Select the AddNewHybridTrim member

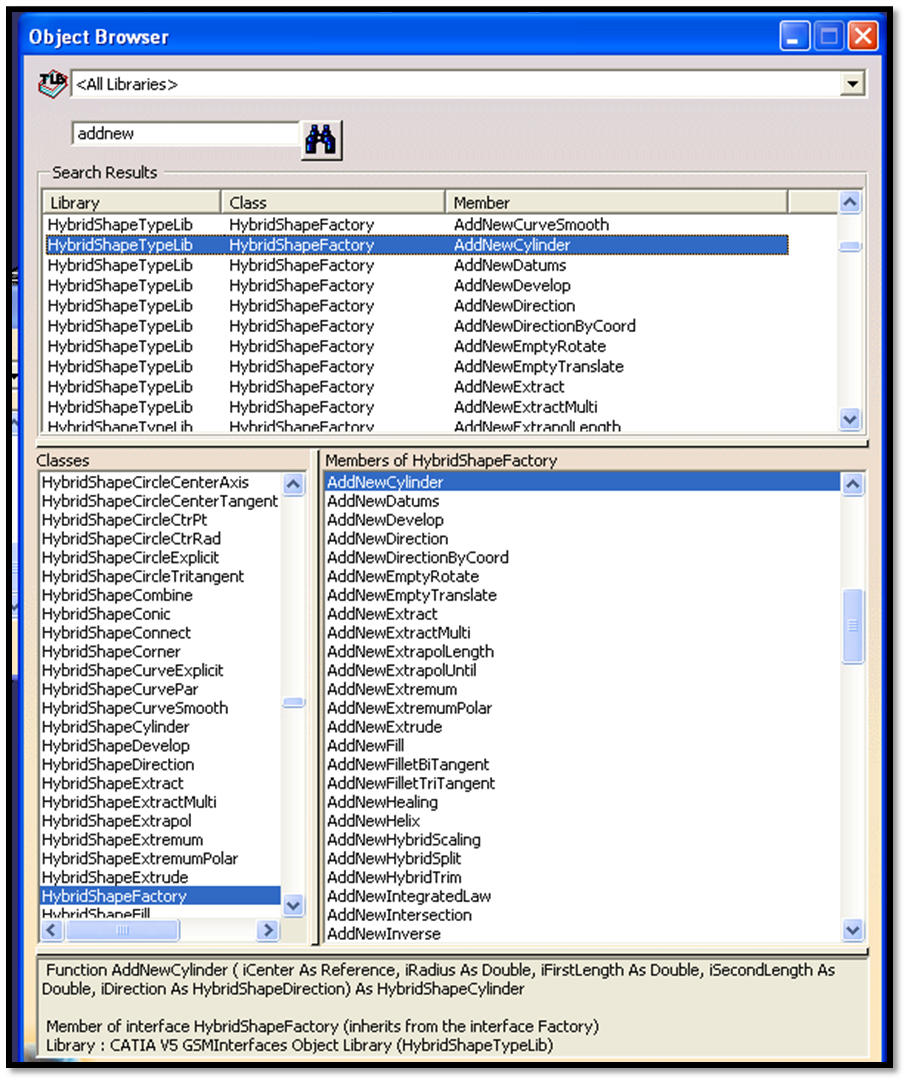583,877
